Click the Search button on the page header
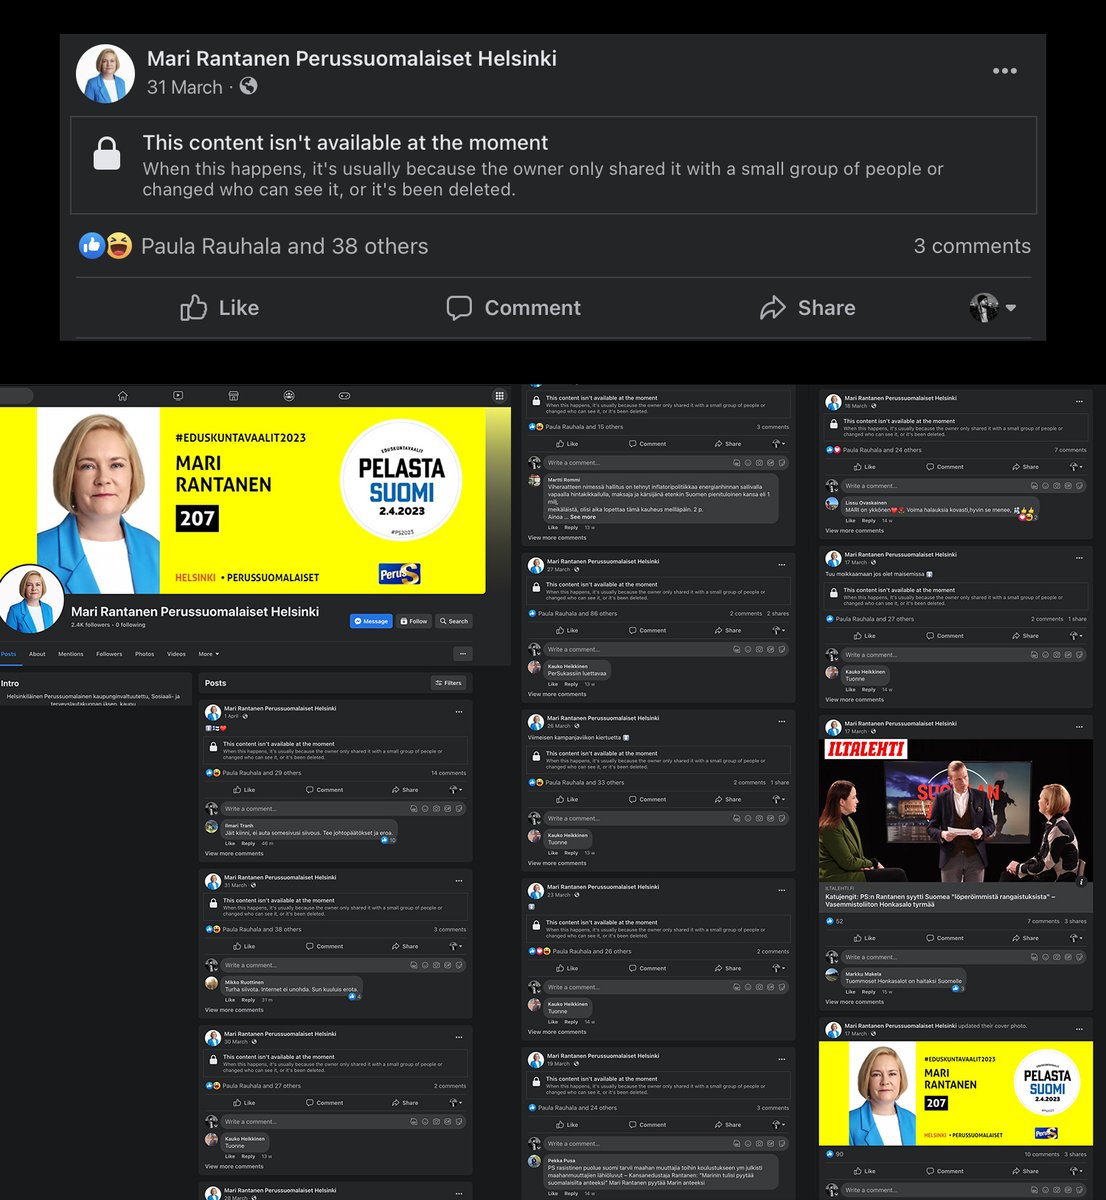 [x=453, y=621]
